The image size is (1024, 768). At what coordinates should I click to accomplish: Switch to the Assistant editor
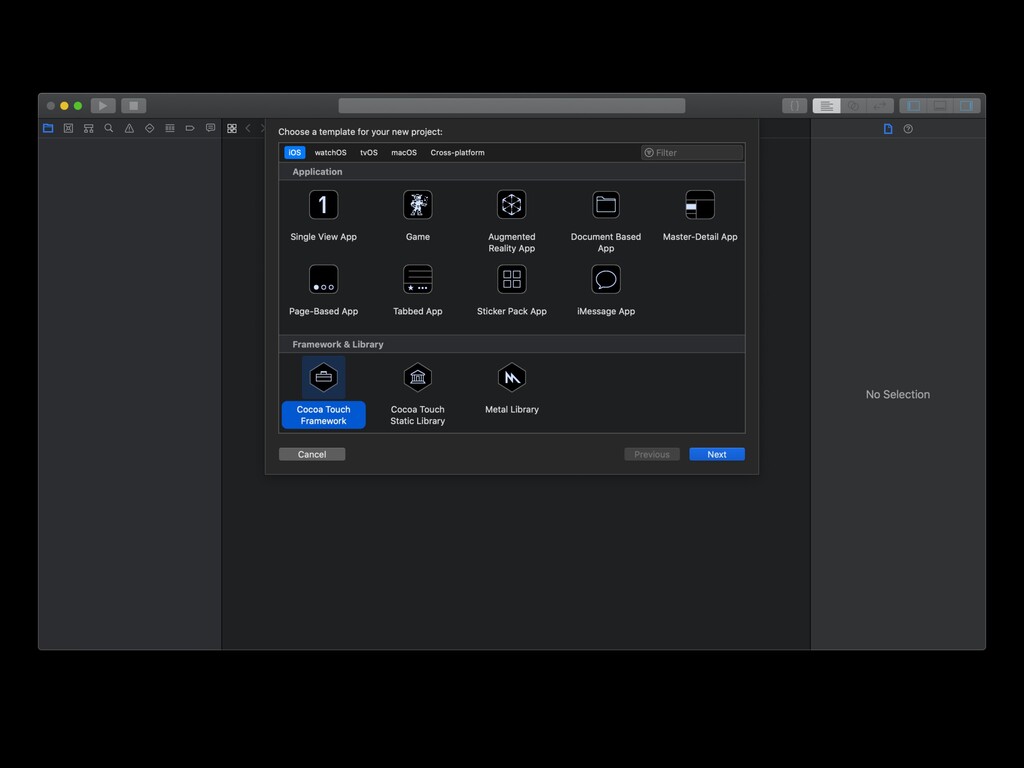tap(853, 106)
